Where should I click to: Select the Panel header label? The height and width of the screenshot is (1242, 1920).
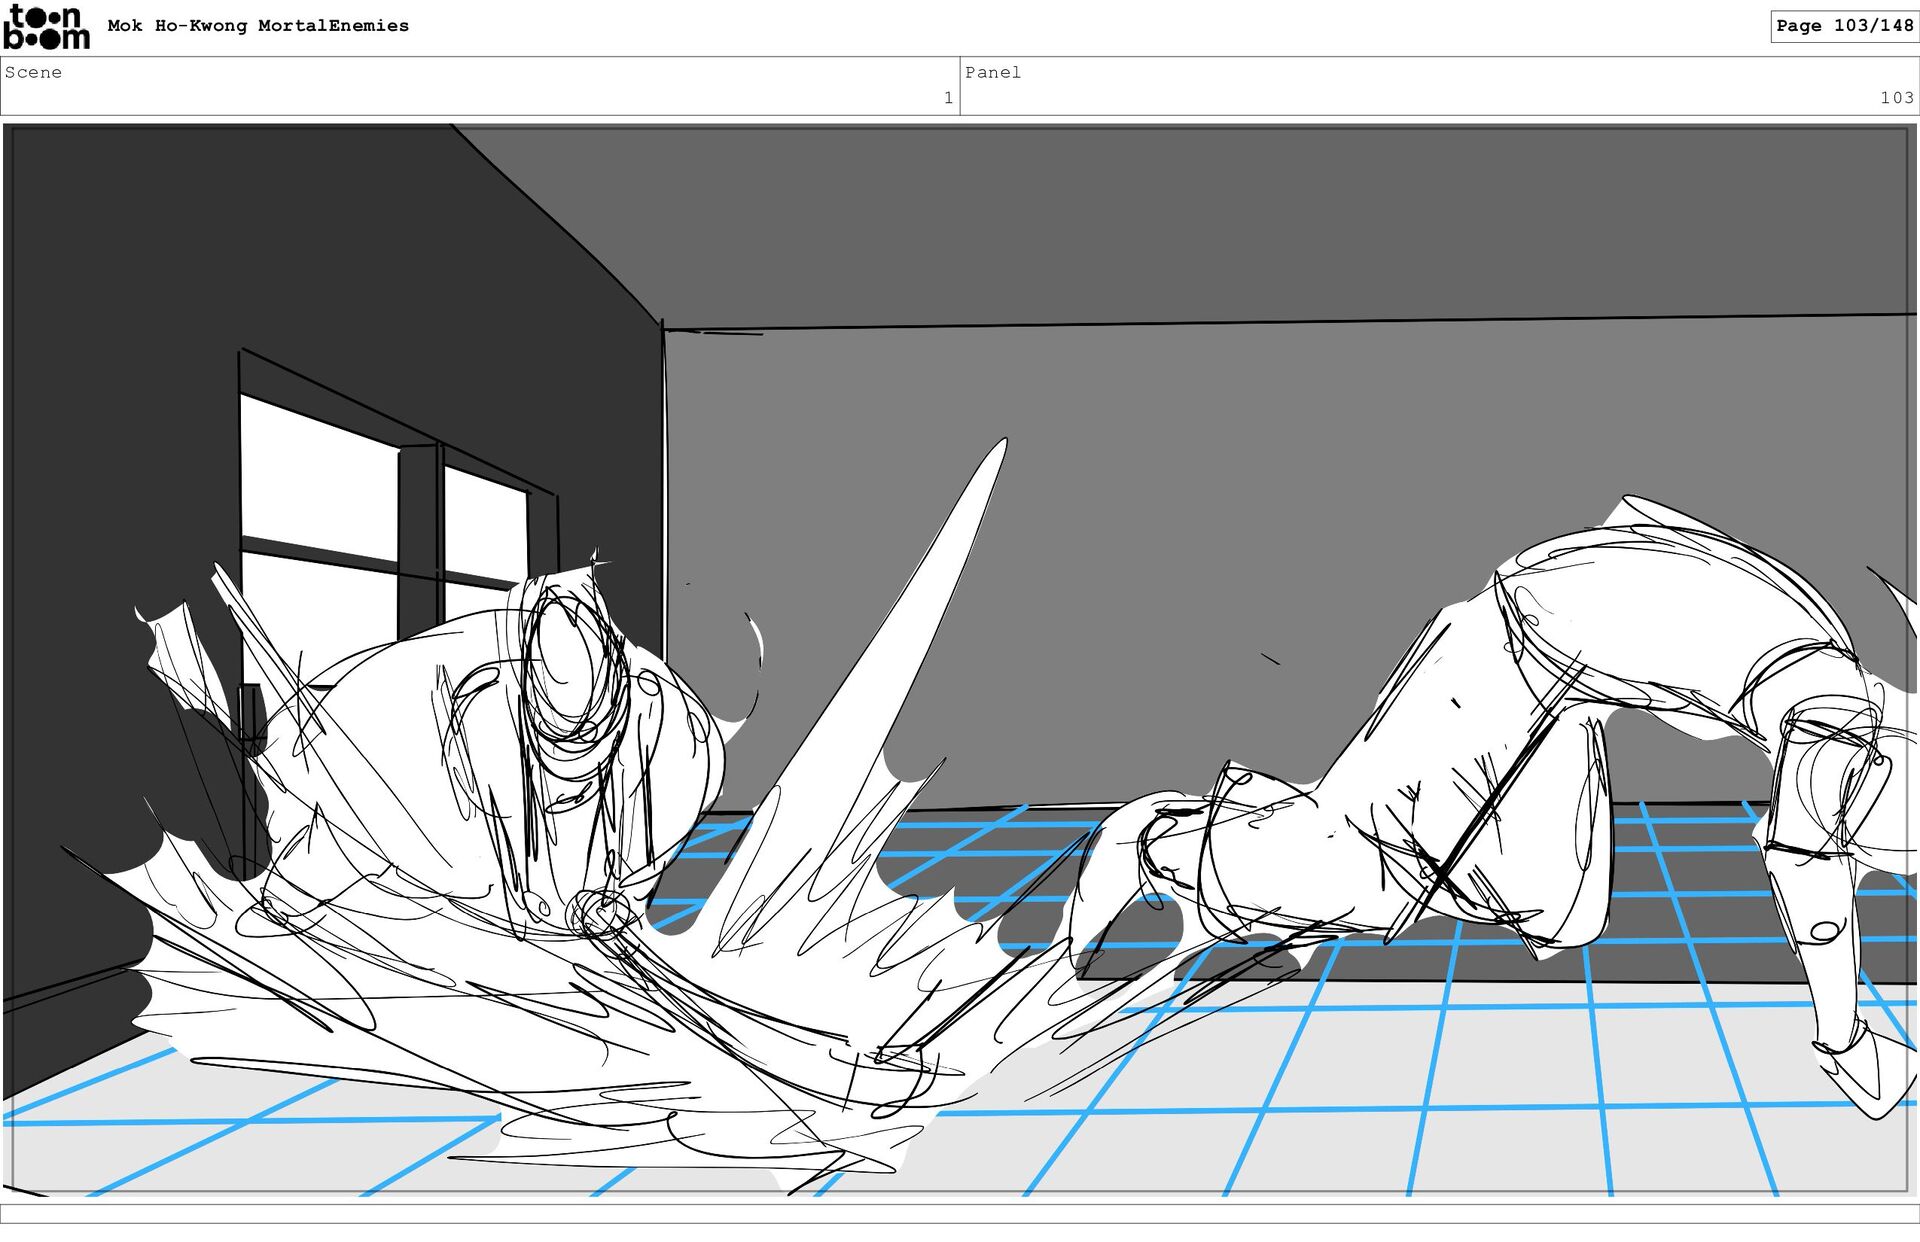(992, 72)
